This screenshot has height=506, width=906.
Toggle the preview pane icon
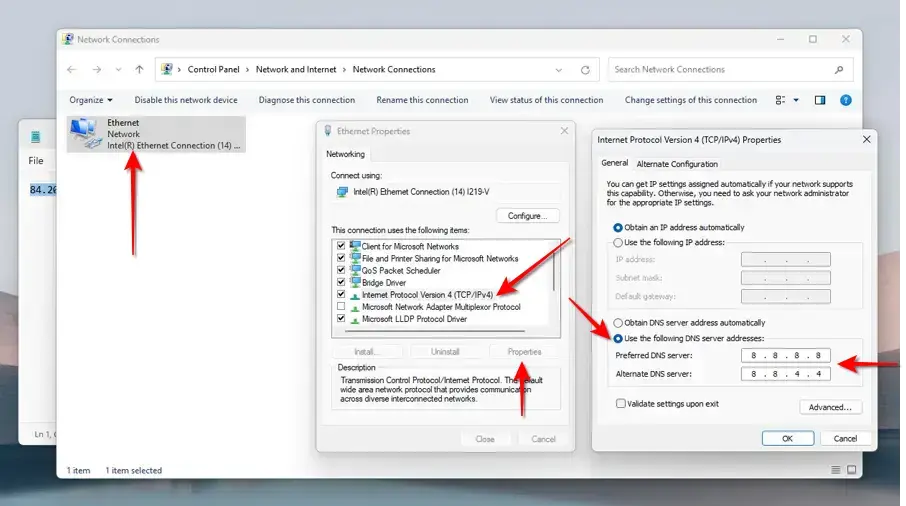(820, 100)
